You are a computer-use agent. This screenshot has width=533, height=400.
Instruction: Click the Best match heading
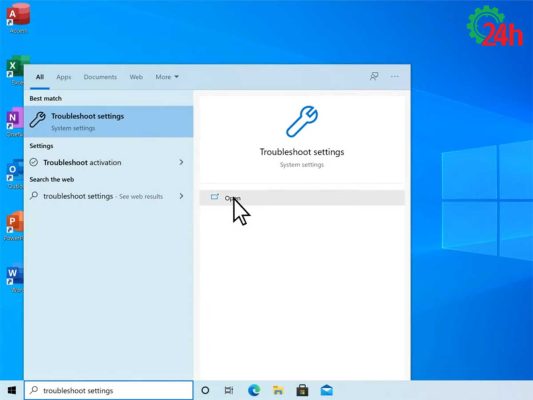tap(46, 98)
